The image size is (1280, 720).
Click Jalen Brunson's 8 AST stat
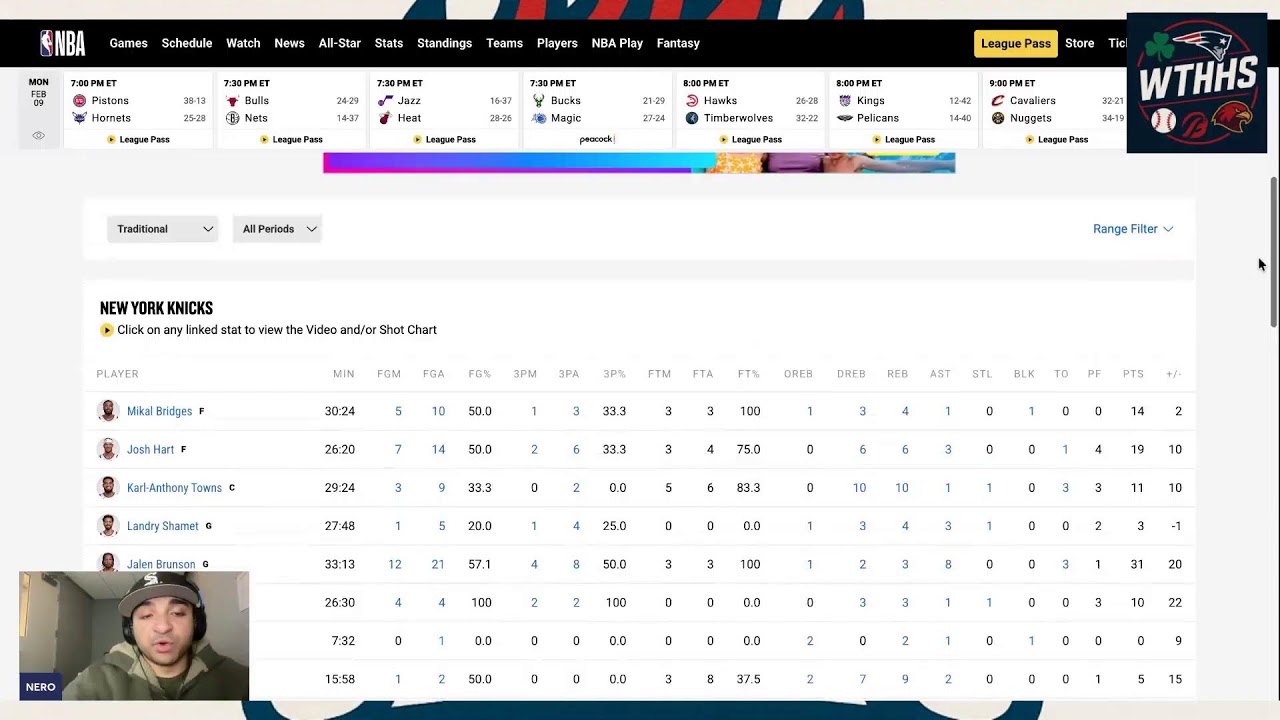[948, 564]
